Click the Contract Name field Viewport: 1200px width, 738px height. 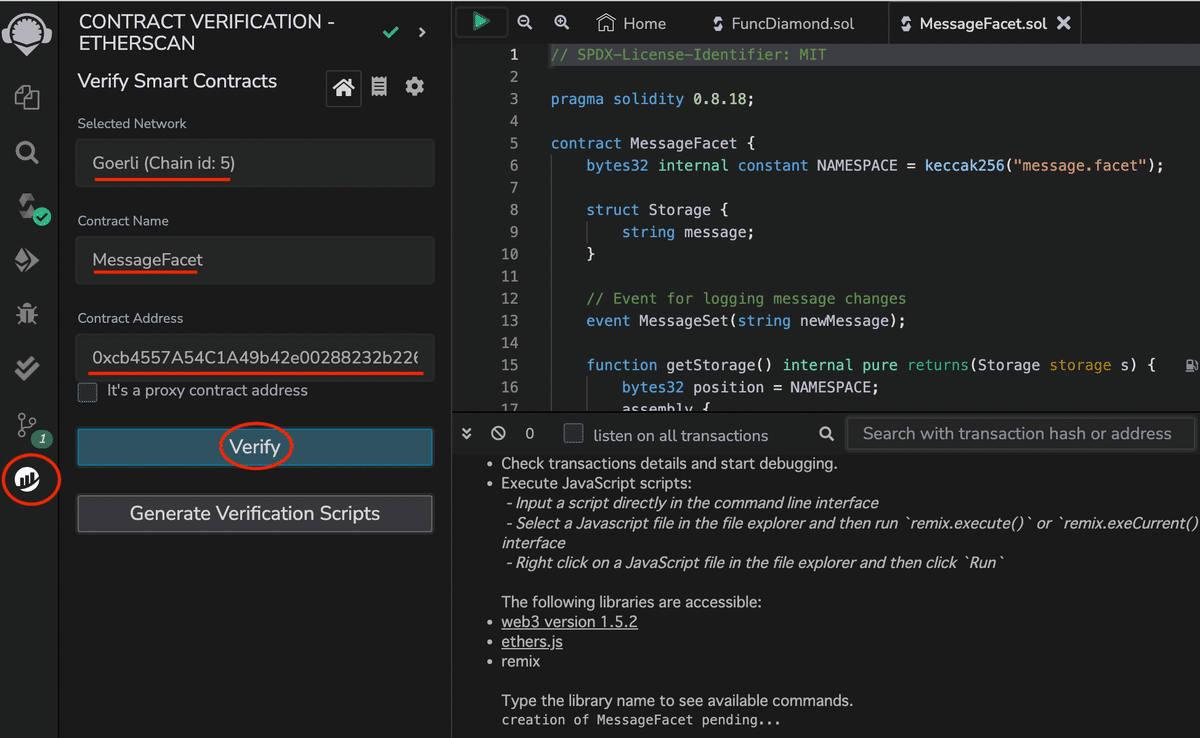(255, 260)
